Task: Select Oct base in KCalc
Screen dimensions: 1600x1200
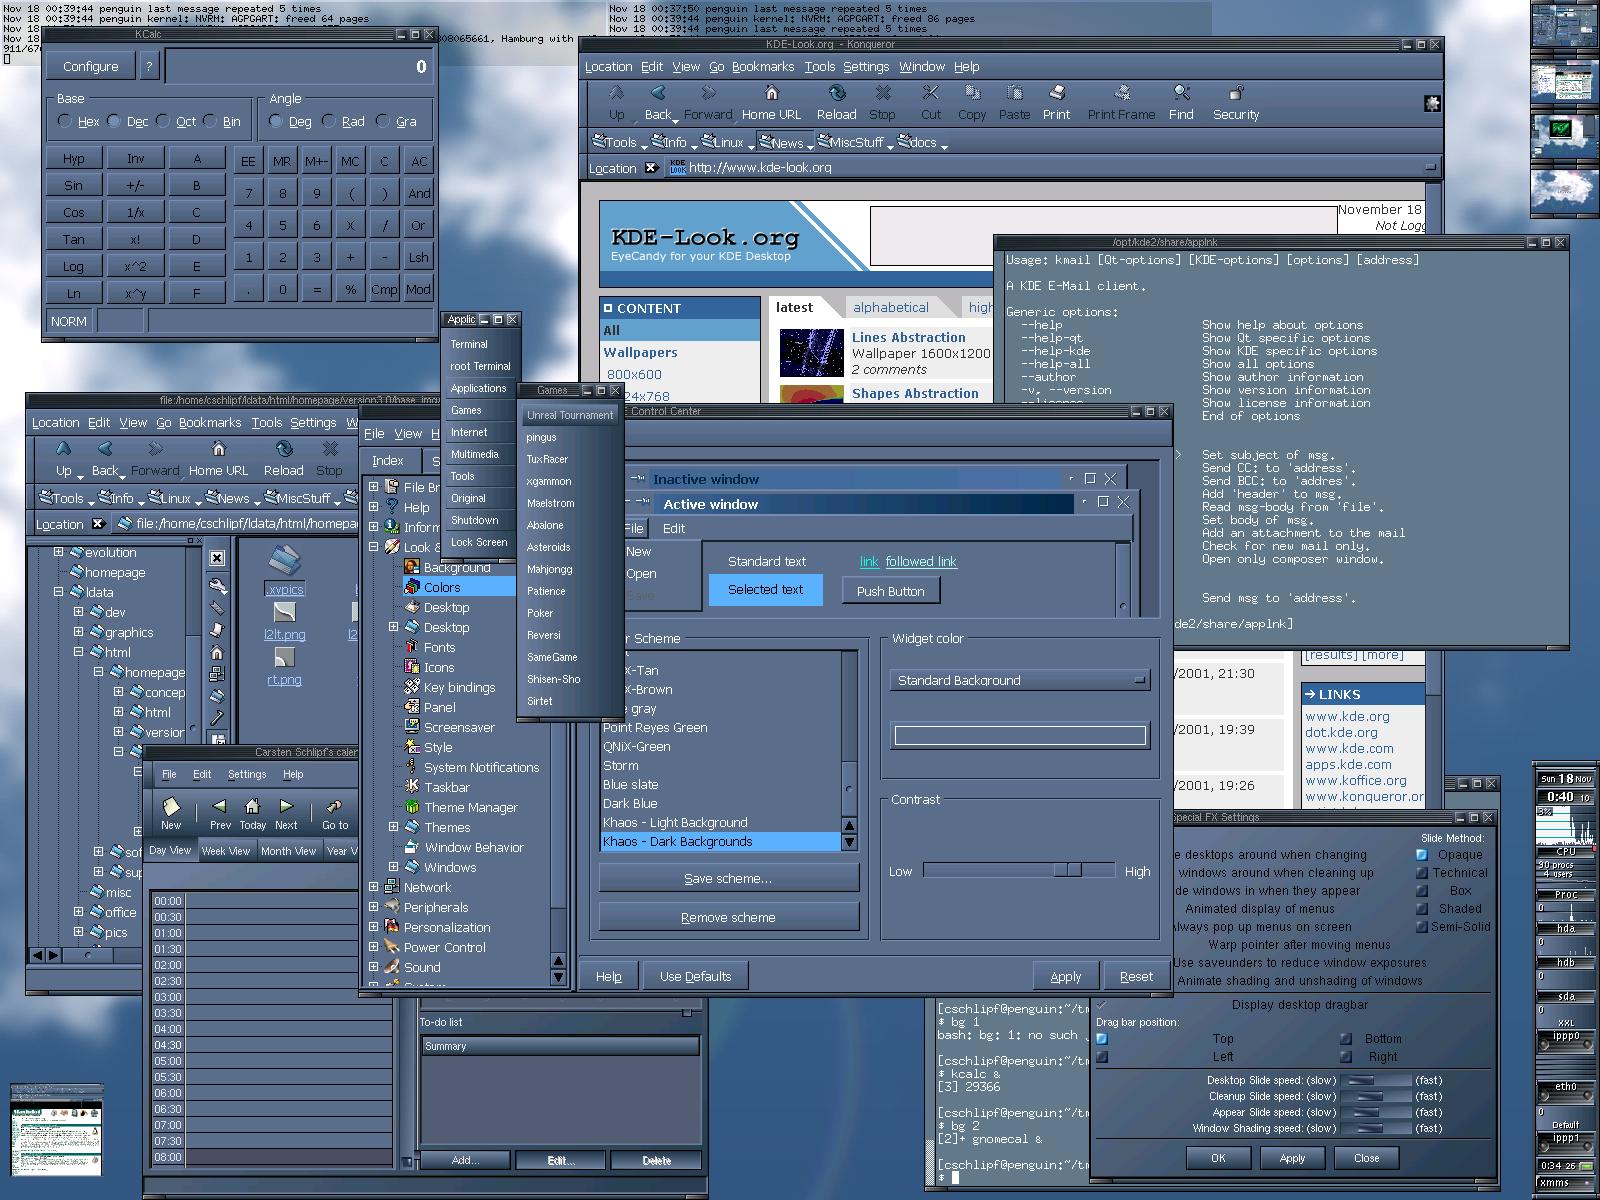Action: [163, 121]
